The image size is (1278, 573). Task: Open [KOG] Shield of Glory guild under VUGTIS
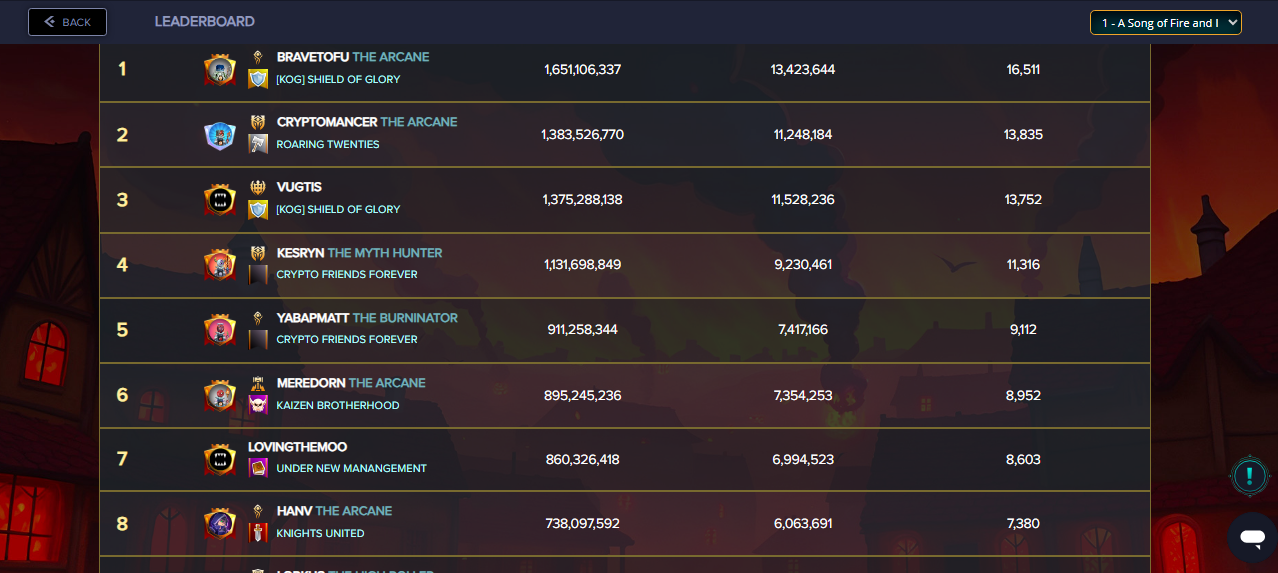[x=338, y=209]
